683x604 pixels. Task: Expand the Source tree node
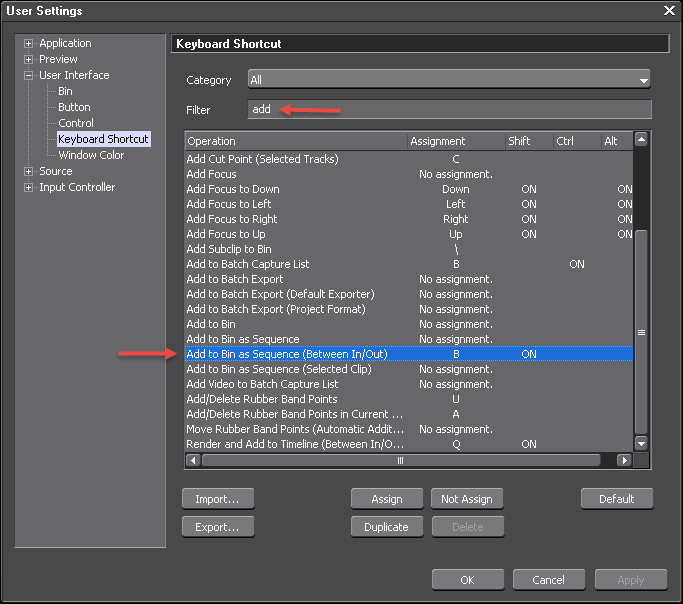coord(29,172)
